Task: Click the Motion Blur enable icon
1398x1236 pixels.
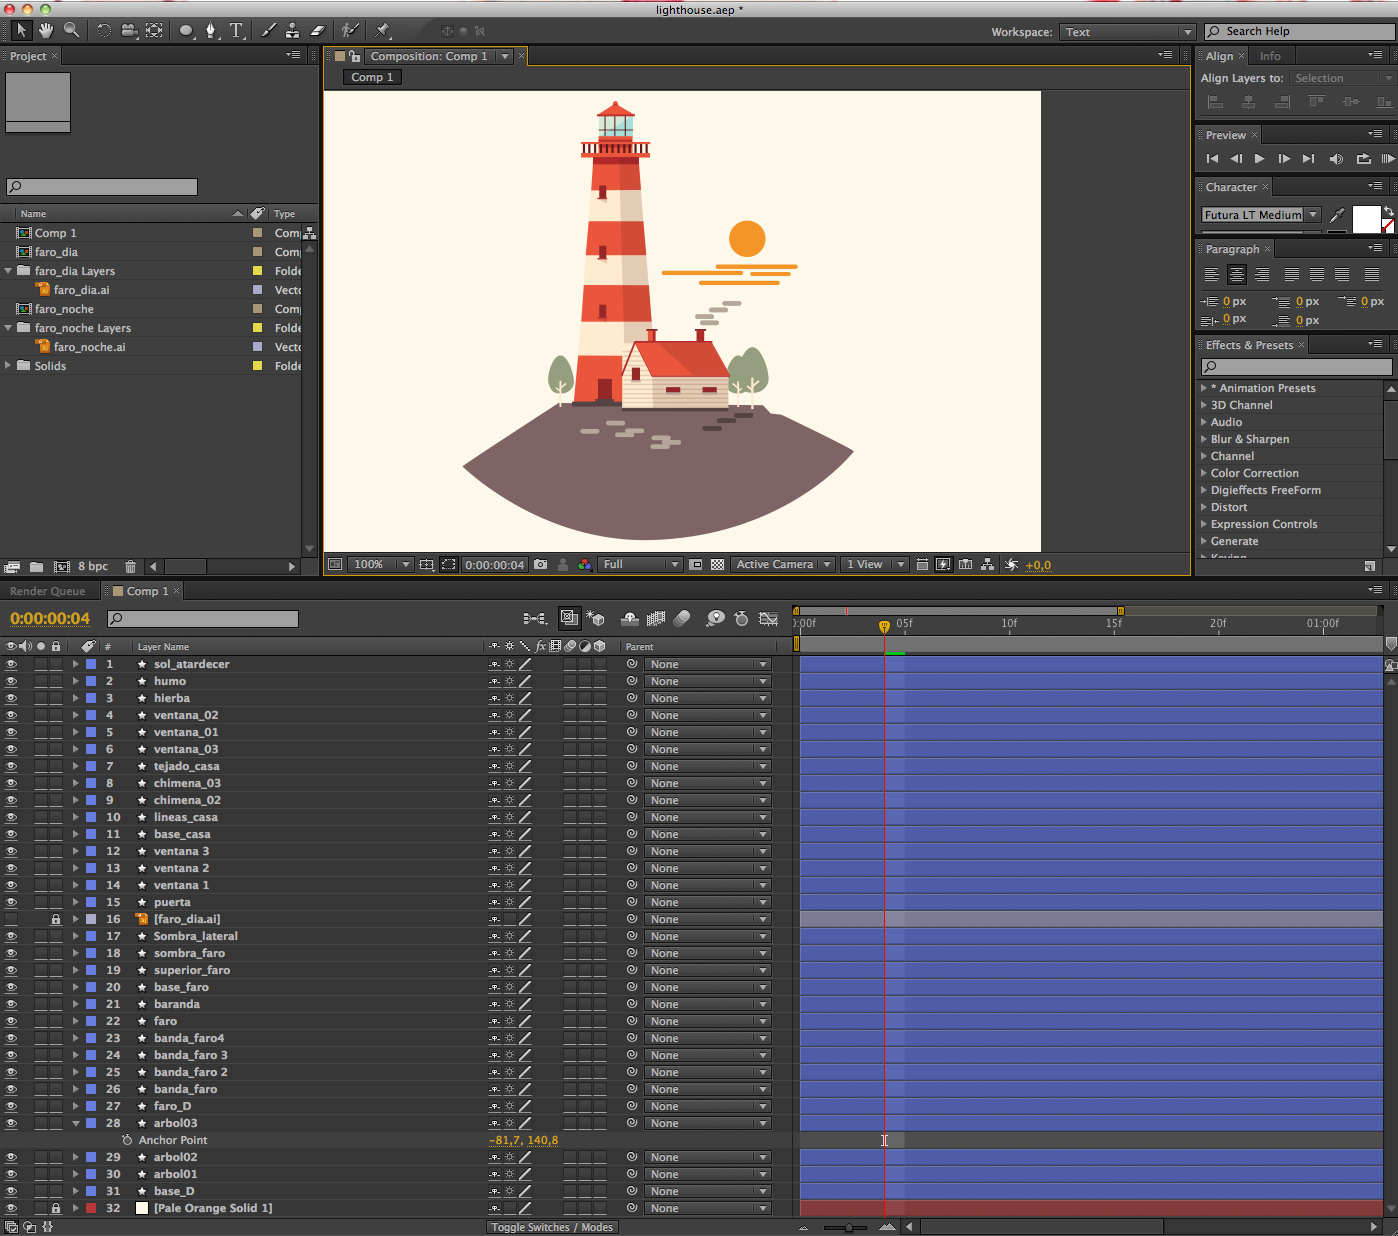Action: click(x=682, y=619)
